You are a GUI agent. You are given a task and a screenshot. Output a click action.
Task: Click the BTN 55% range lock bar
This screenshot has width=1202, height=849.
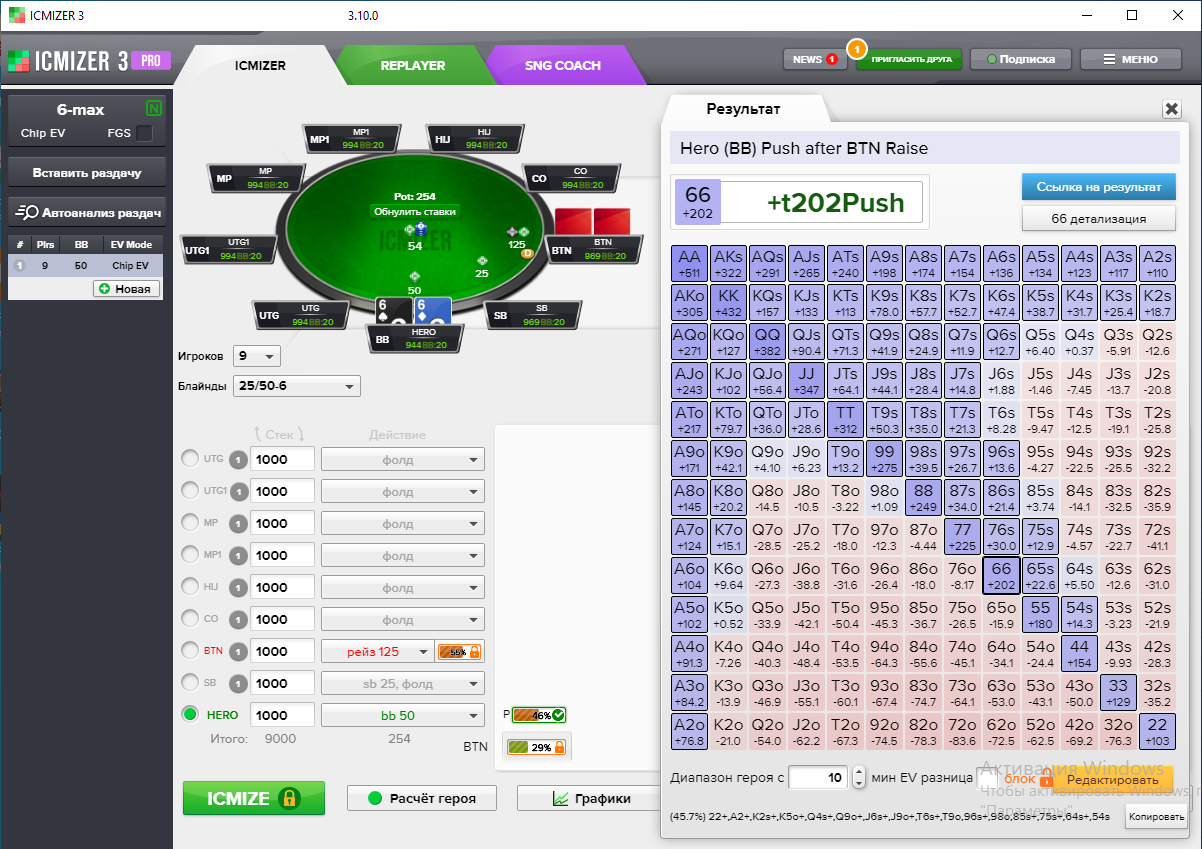[460, 652]
